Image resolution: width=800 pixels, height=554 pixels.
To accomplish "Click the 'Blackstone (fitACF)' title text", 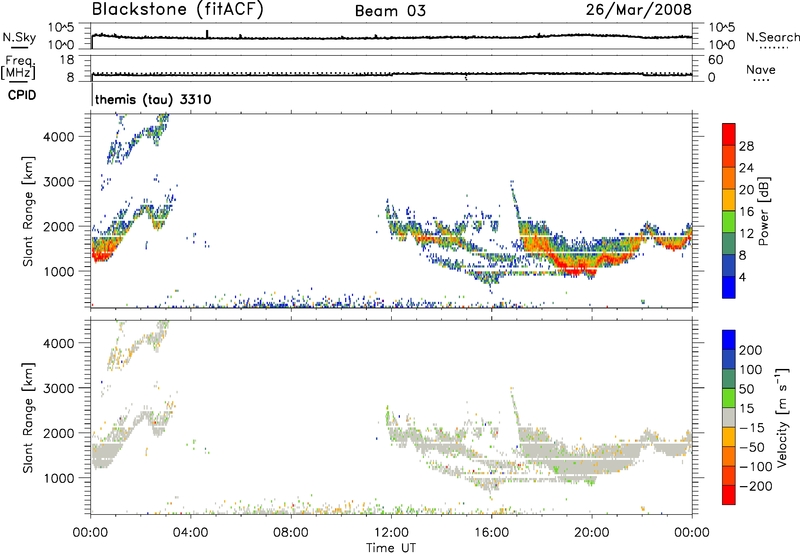I will (x=178, y=10).
